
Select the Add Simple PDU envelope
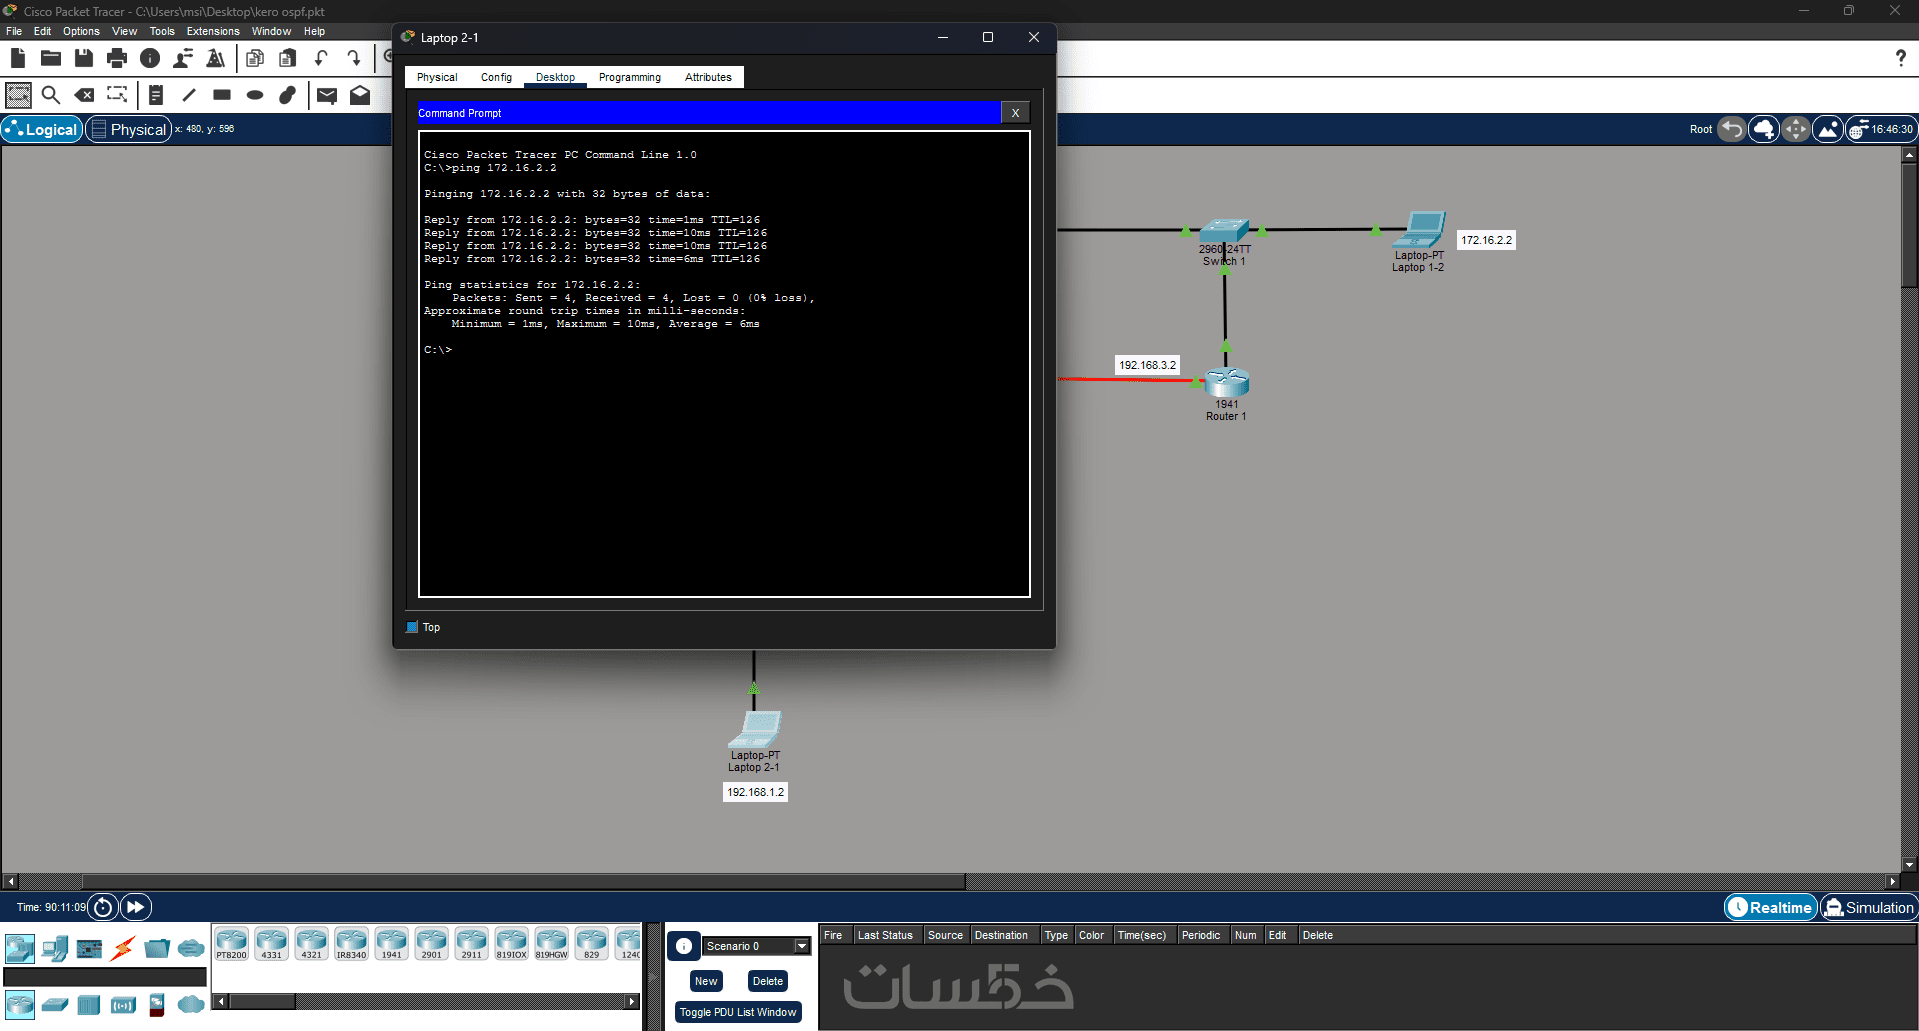tap(327, 95)
